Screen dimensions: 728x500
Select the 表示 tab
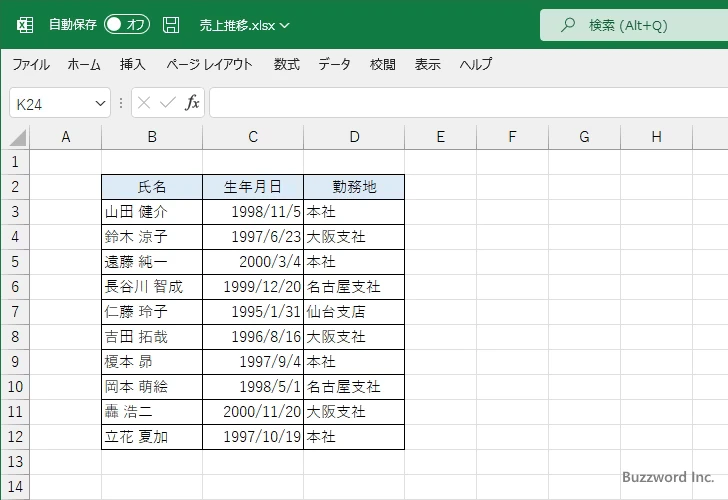click(x=428, y=64)
